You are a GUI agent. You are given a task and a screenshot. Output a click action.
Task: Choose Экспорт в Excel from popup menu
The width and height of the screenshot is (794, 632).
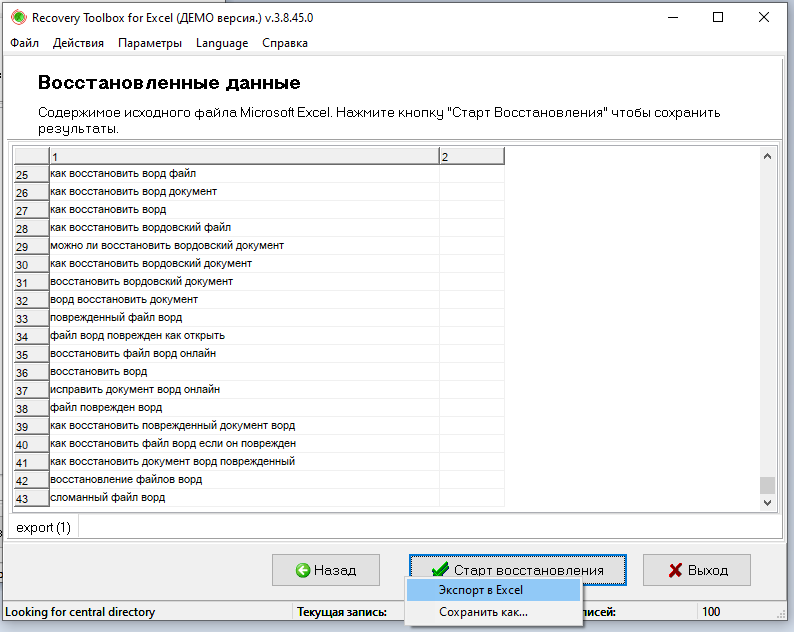[493, 590]
